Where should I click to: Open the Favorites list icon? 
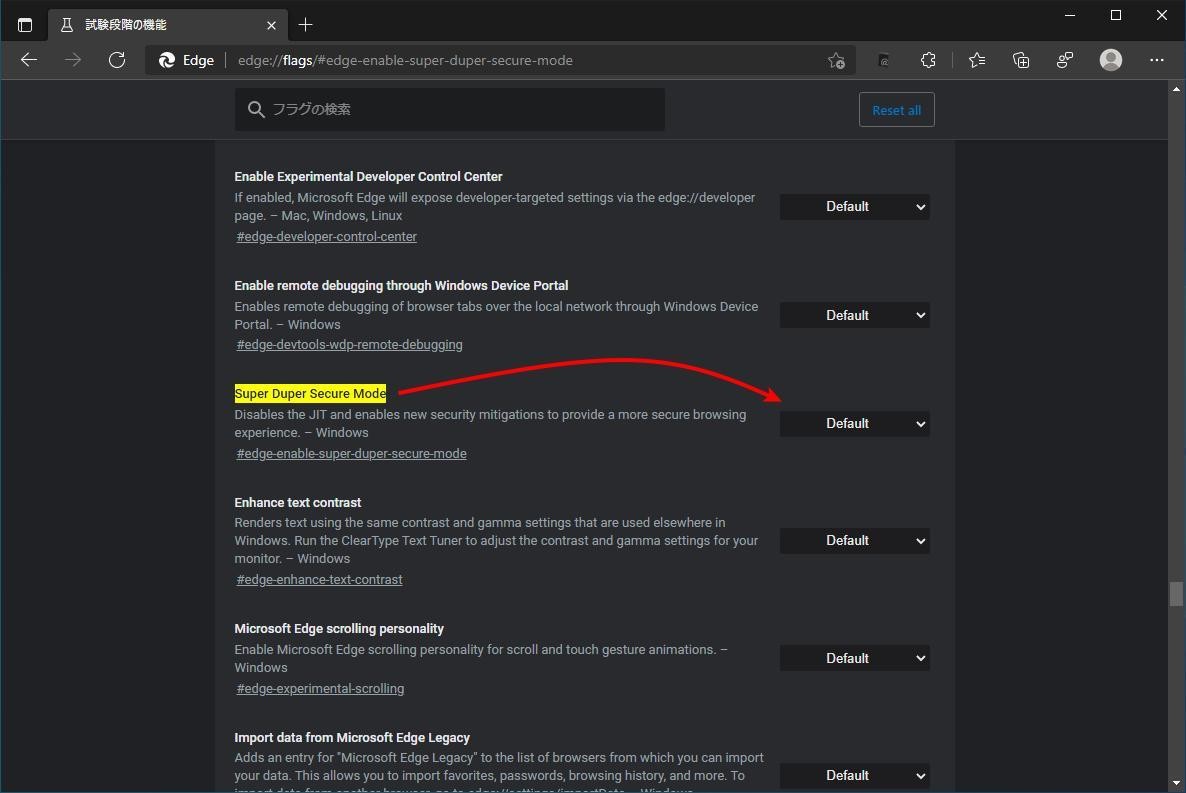(976, 60)
